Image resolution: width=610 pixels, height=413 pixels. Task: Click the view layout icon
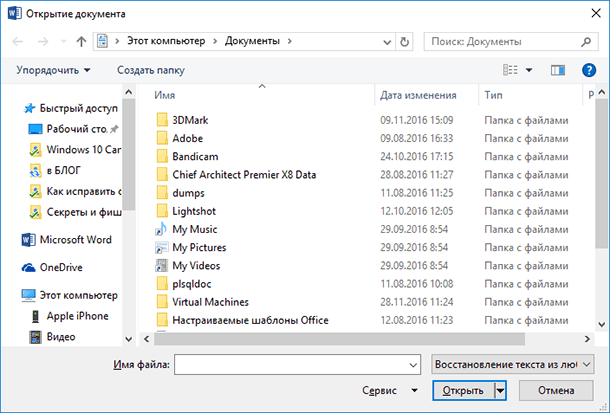(510, 70)
